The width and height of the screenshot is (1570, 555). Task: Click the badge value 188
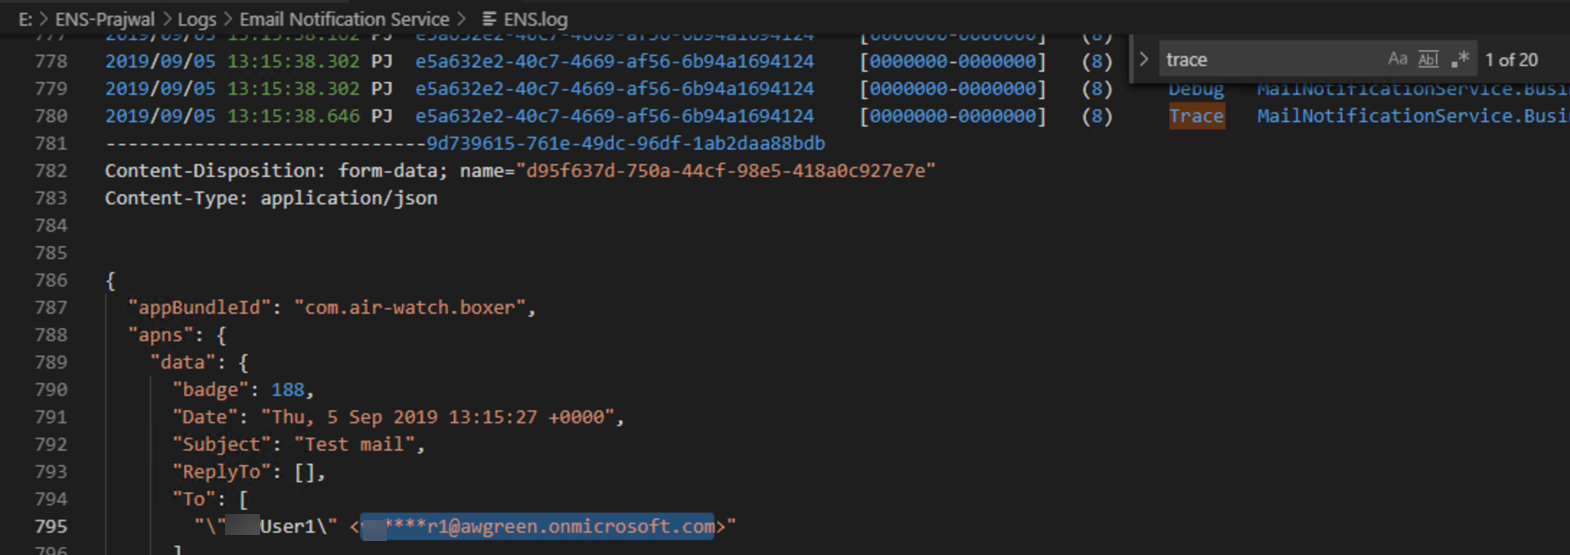tap(287, 390)
